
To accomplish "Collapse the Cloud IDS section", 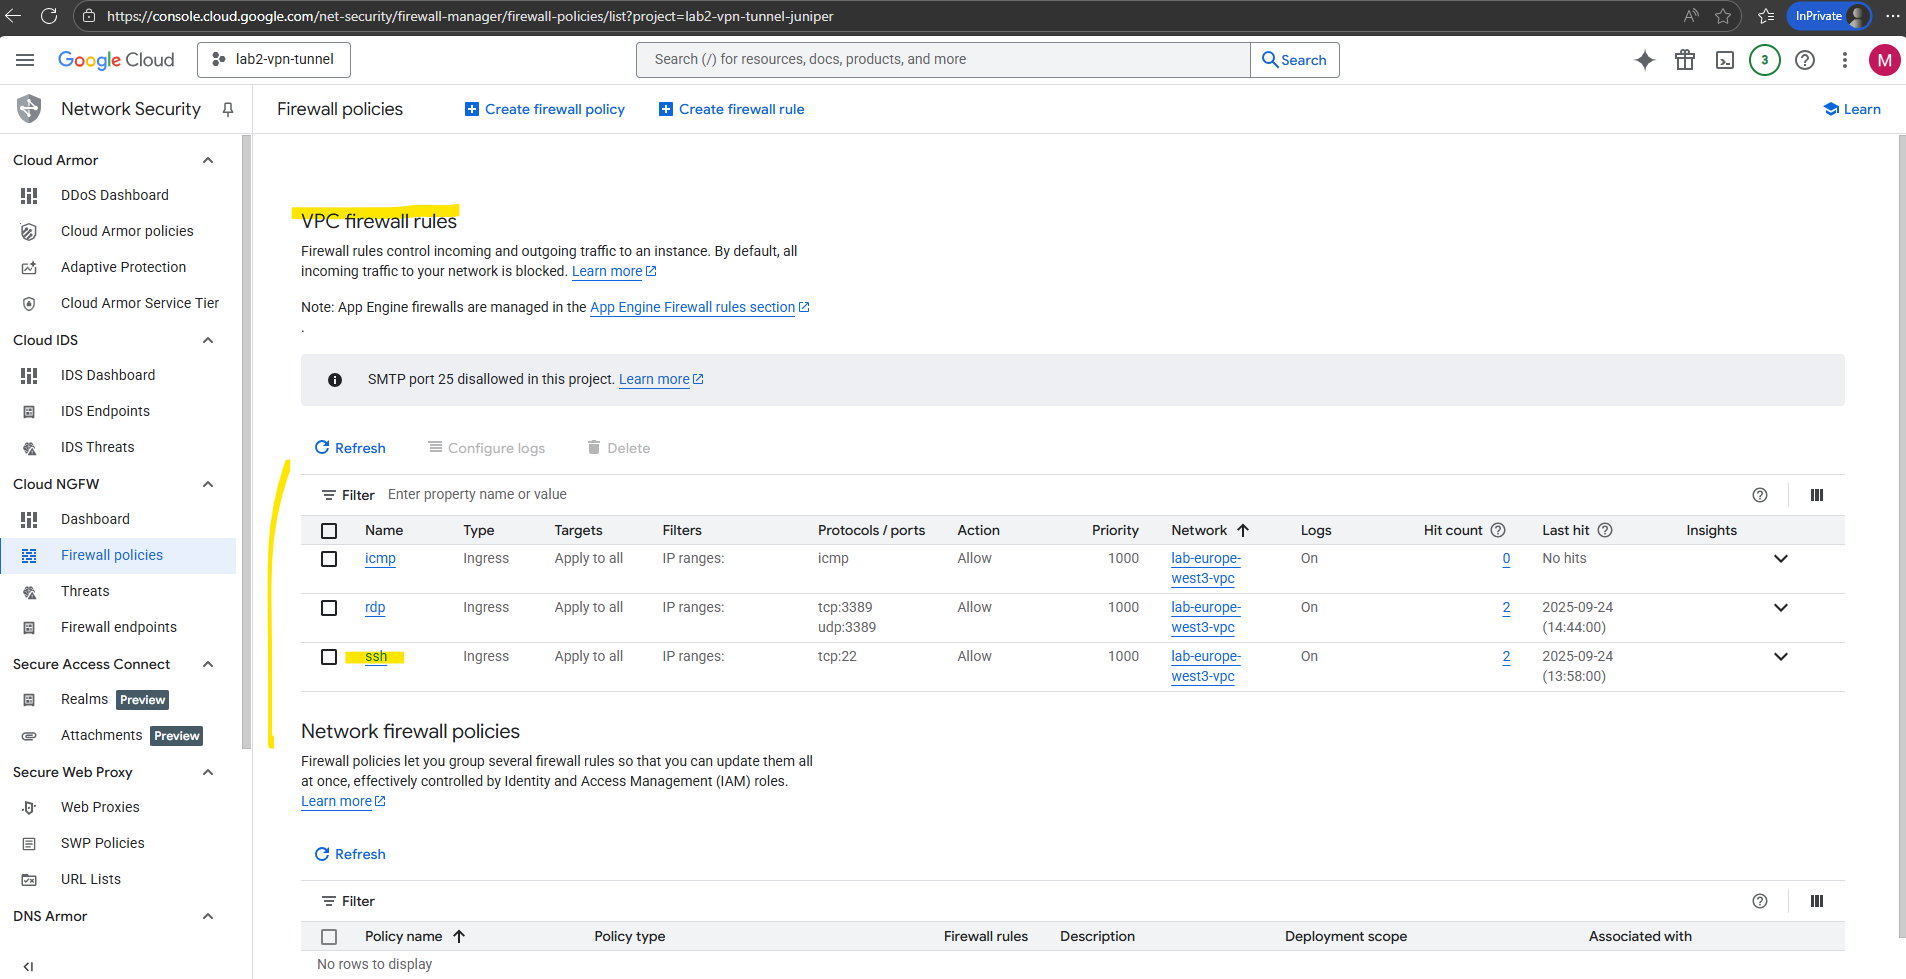I will (208, 340).
